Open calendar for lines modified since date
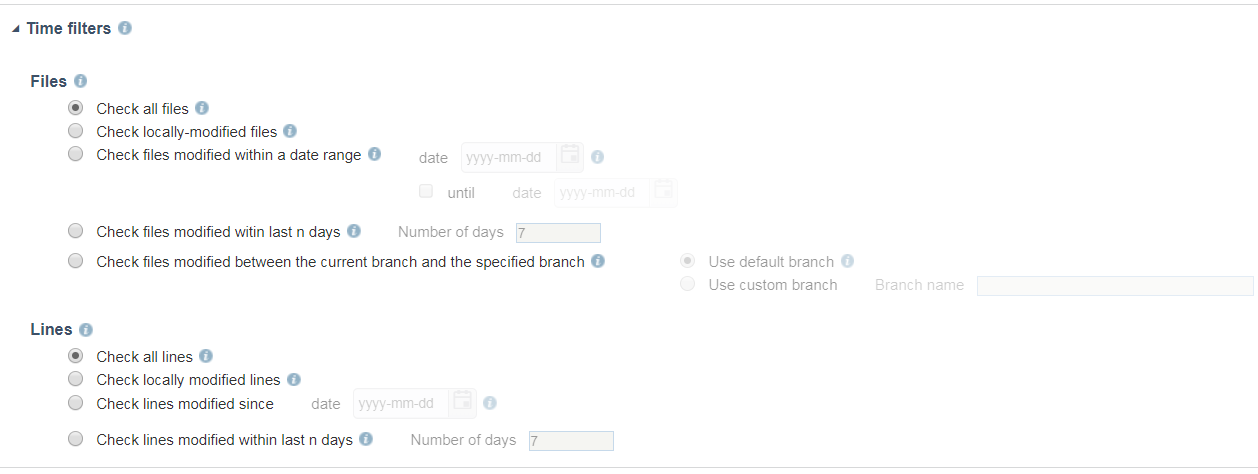 tap(463, 402)
